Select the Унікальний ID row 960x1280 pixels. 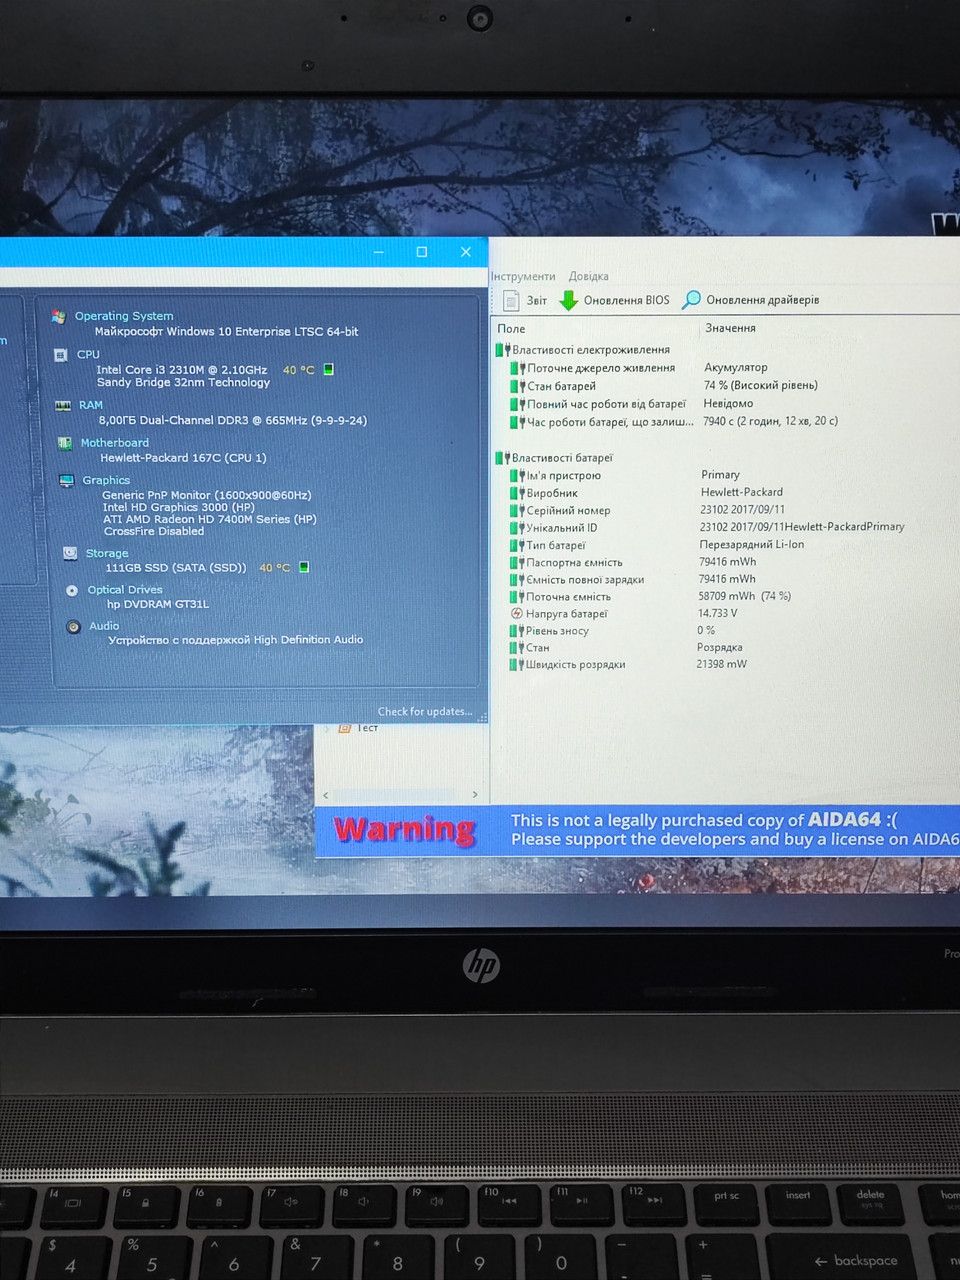[x=707, y=528]
